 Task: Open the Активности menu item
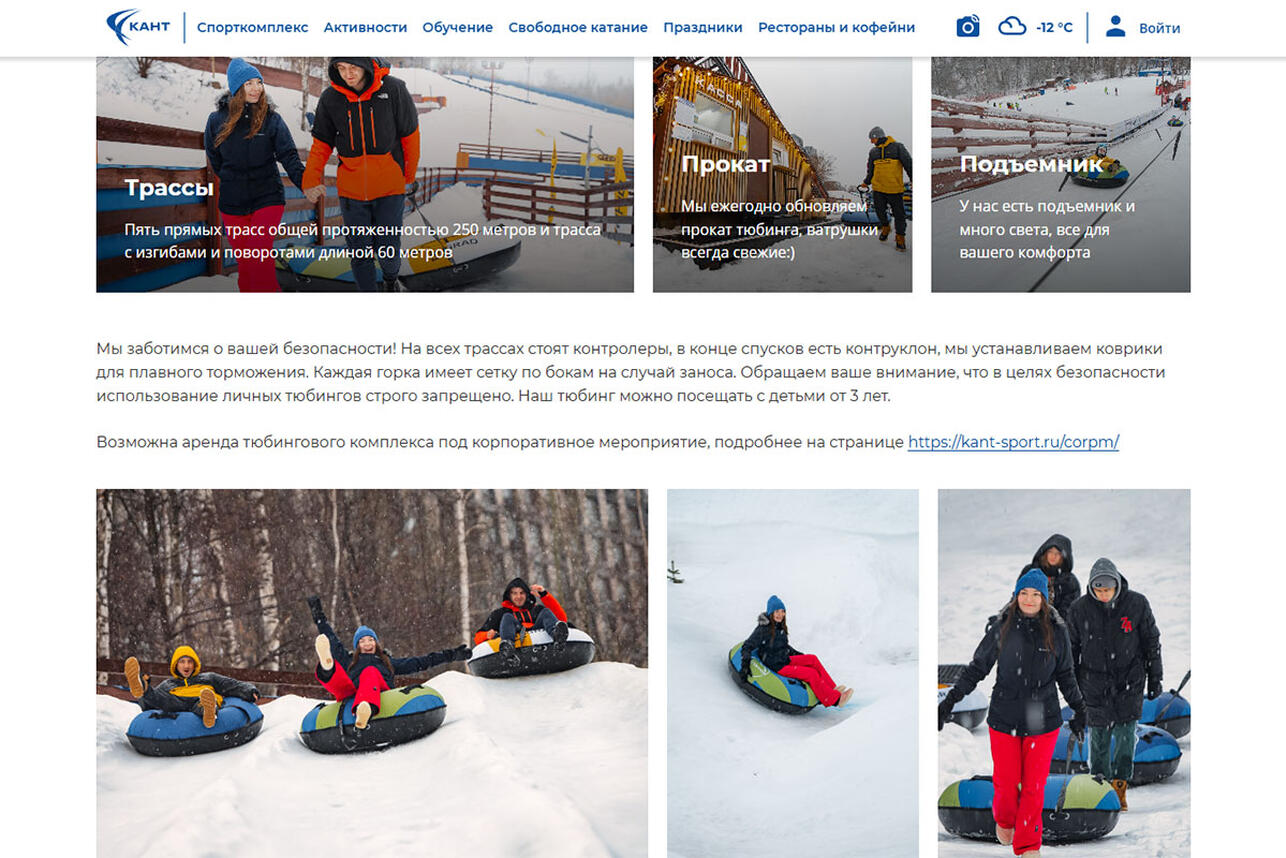point(365,28)
